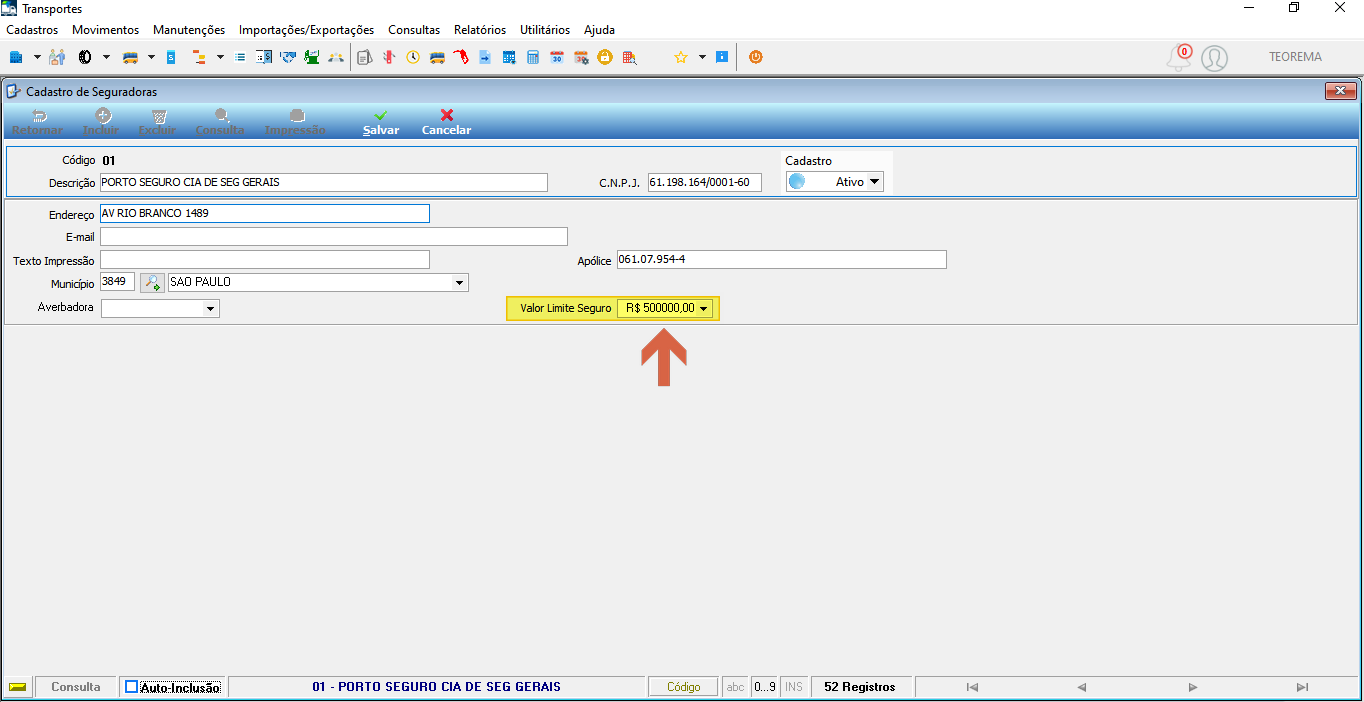Click the blue list lines icon
Viewport: 1364px width, 702px height.
[240, 57]
